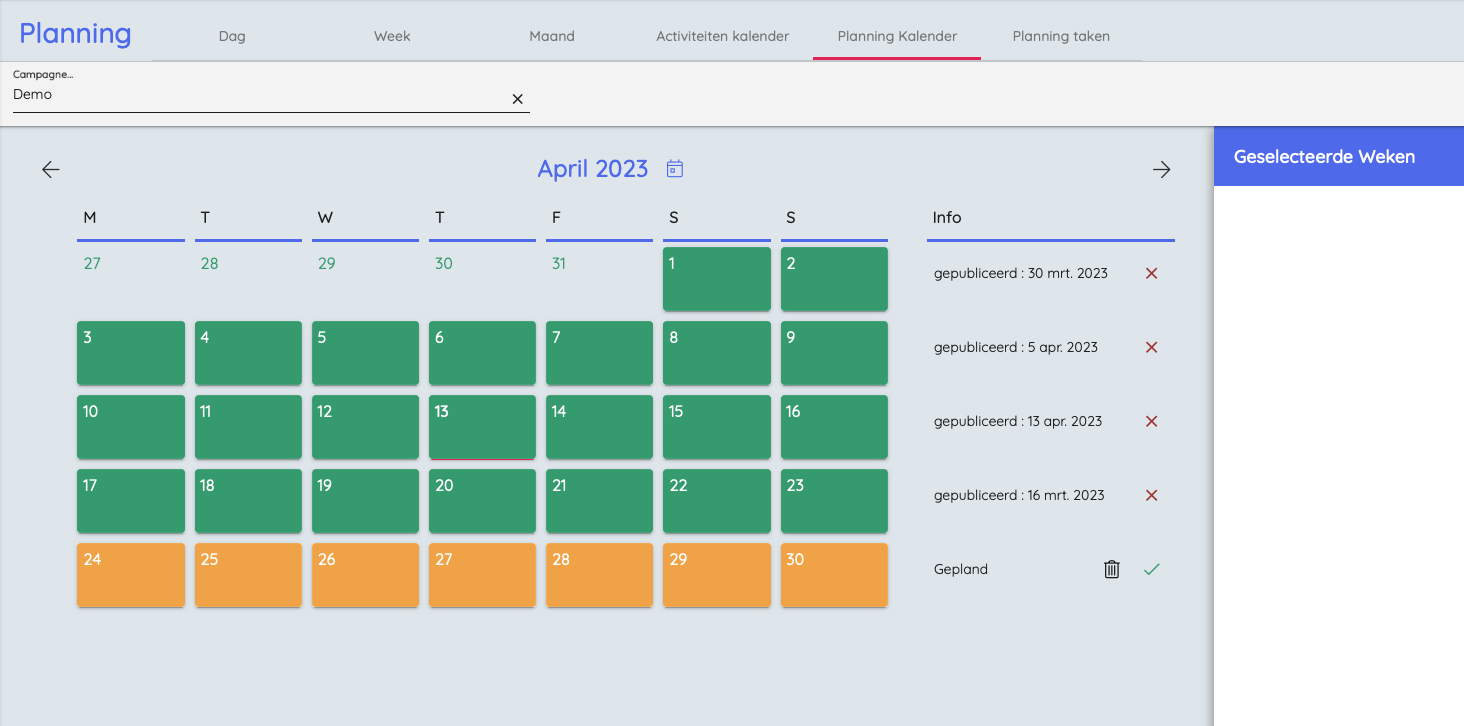Select the orange planned day 24
The width and height of the screenshot is (1464, 726).
(x=131, y=575)
